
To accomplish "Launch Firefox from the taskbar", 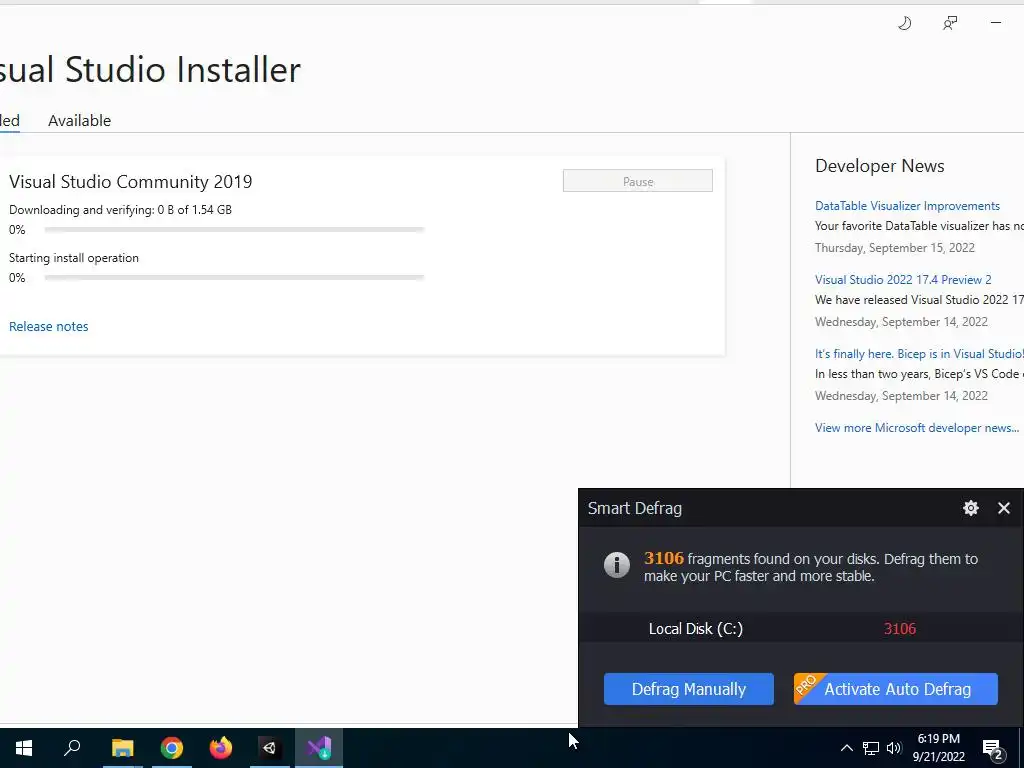I will (221, 748).
